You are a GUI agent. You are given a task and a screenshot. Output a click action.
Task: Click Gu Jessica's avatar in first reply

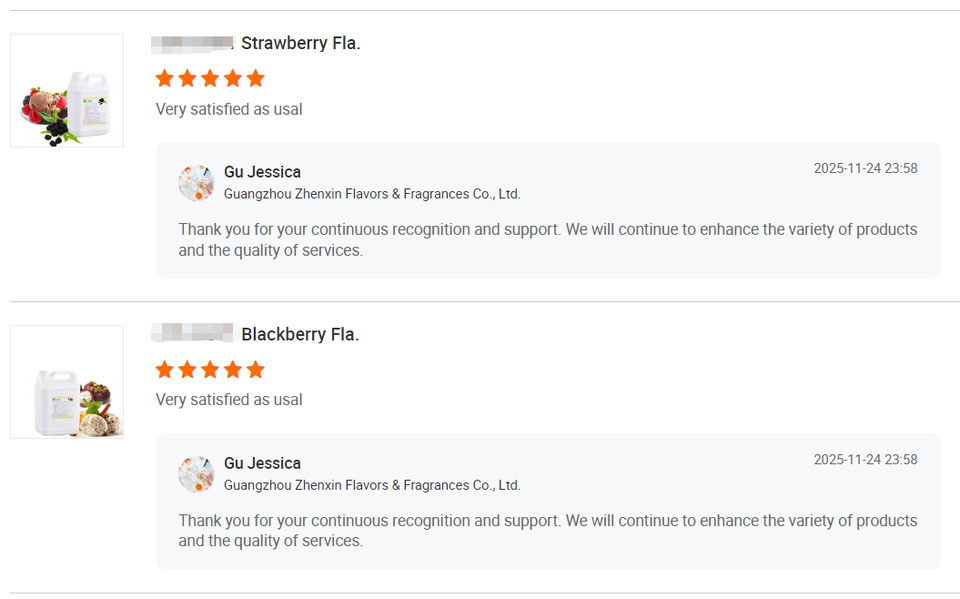(196, 183)
